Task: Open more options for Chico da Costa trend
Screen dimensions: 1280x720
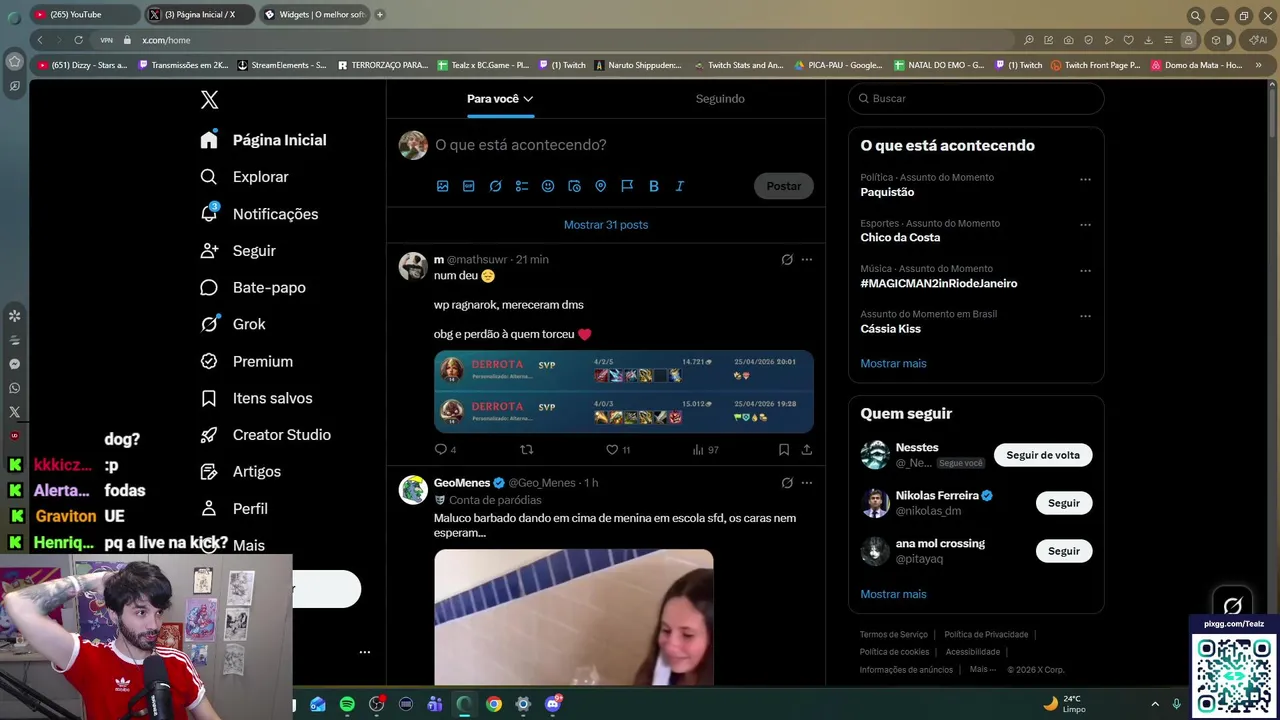Action: click(1085, 225)
